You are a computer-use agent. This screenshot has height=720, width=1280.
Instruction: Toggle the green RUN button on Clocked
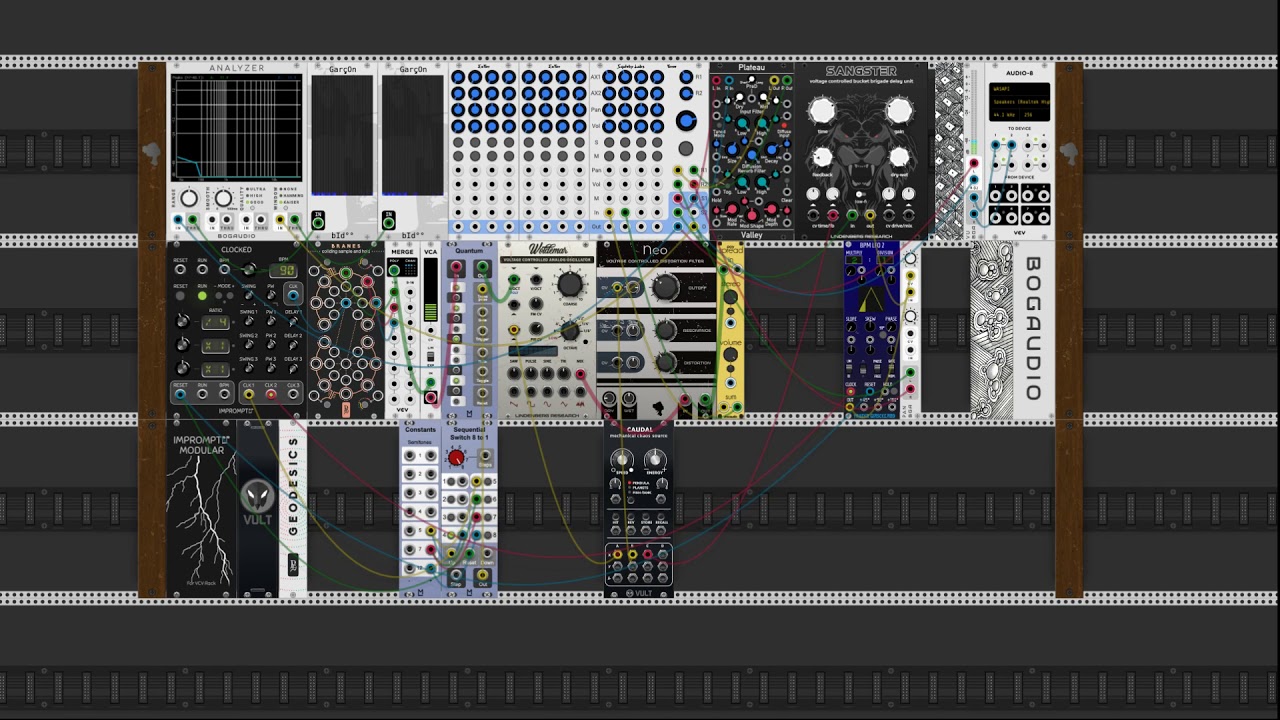coord(202,296)
